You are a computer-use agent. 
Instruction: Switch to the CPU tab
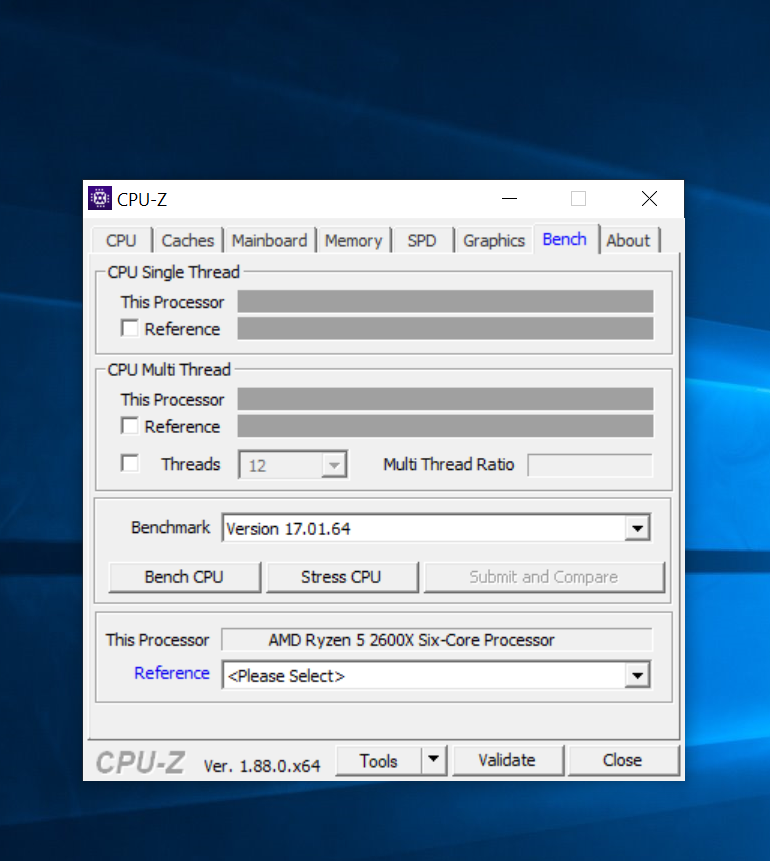tap(121, 241)
